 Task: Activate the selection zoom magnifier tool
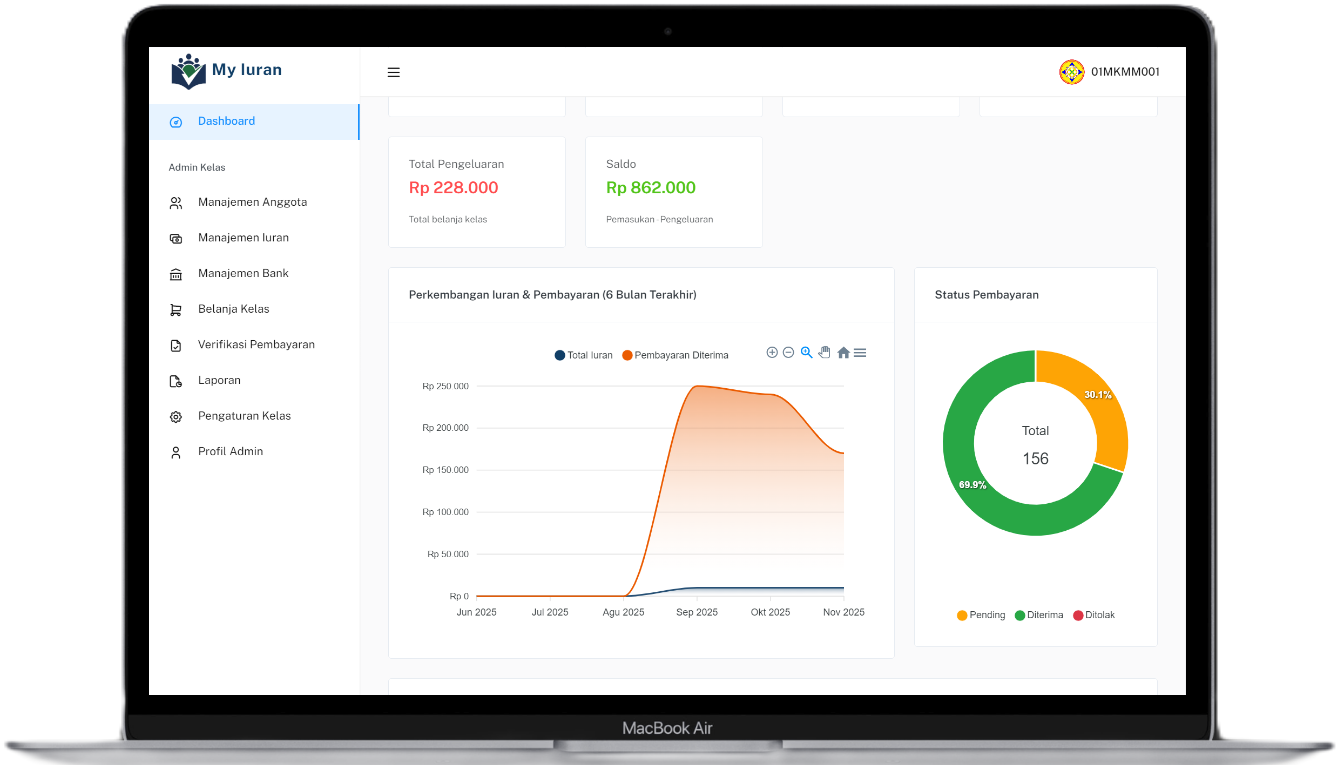806,353
